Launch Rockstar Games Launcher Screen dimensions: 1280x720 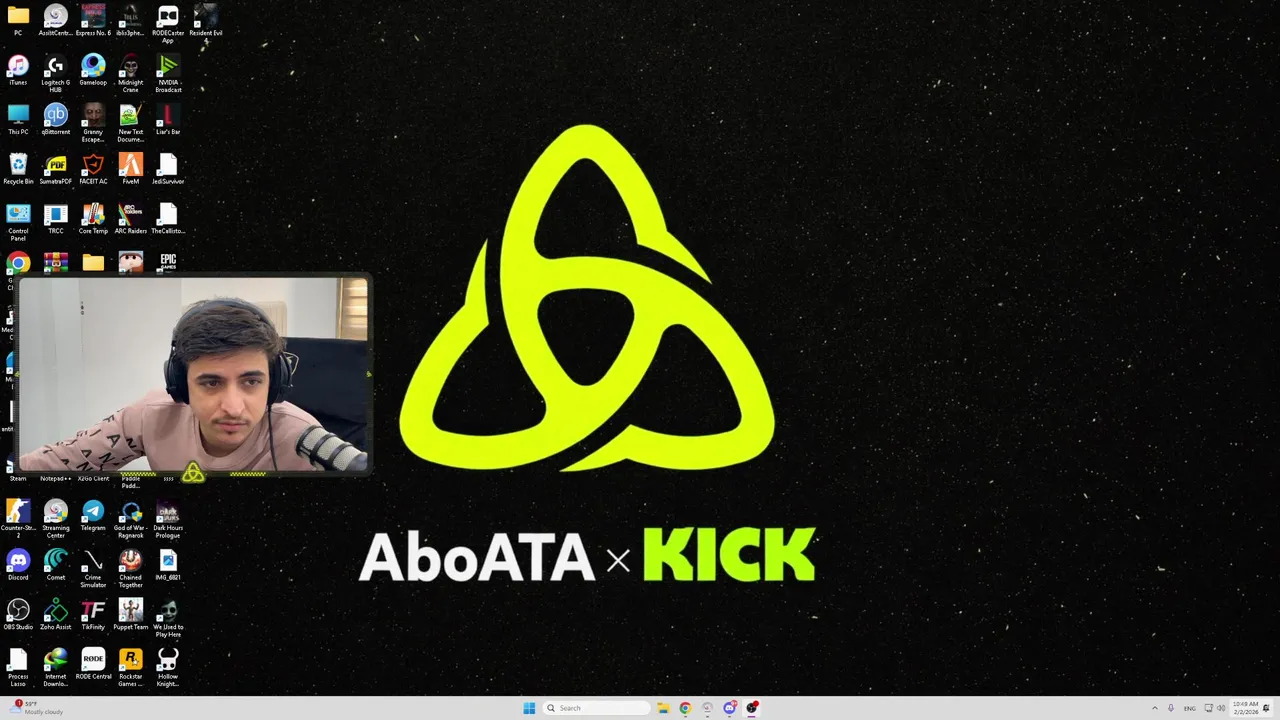[x=130, y=668]
